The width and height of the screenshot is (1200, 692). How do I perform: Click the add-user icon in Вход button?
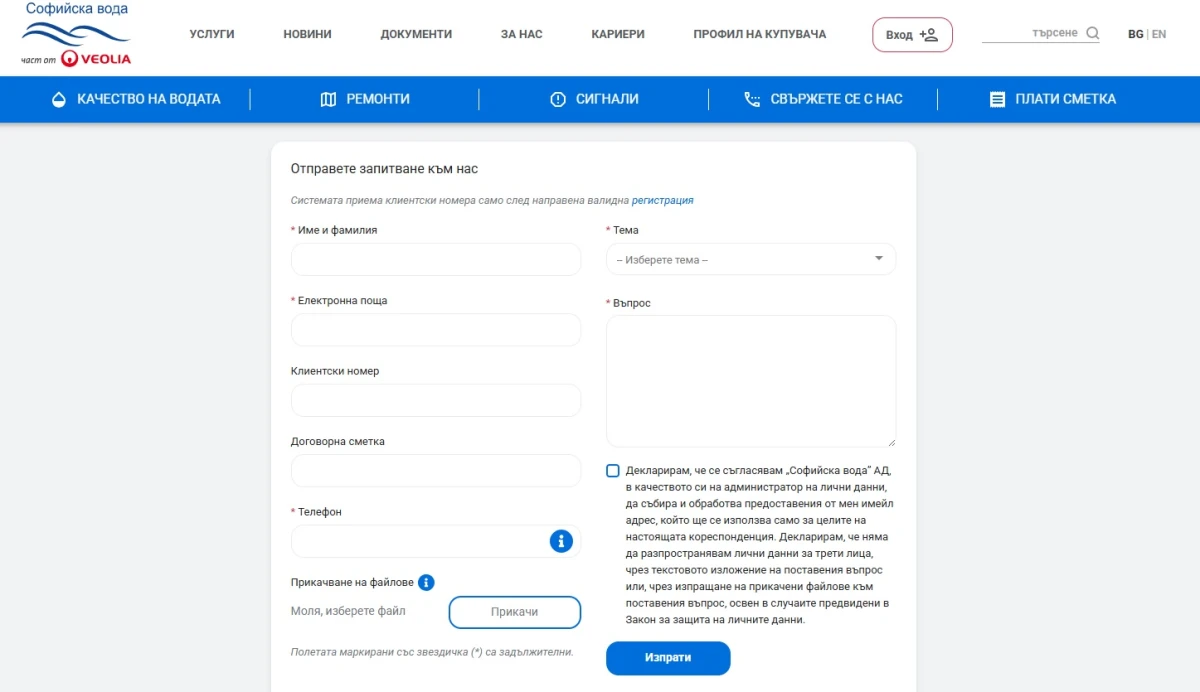click(928, 34)
